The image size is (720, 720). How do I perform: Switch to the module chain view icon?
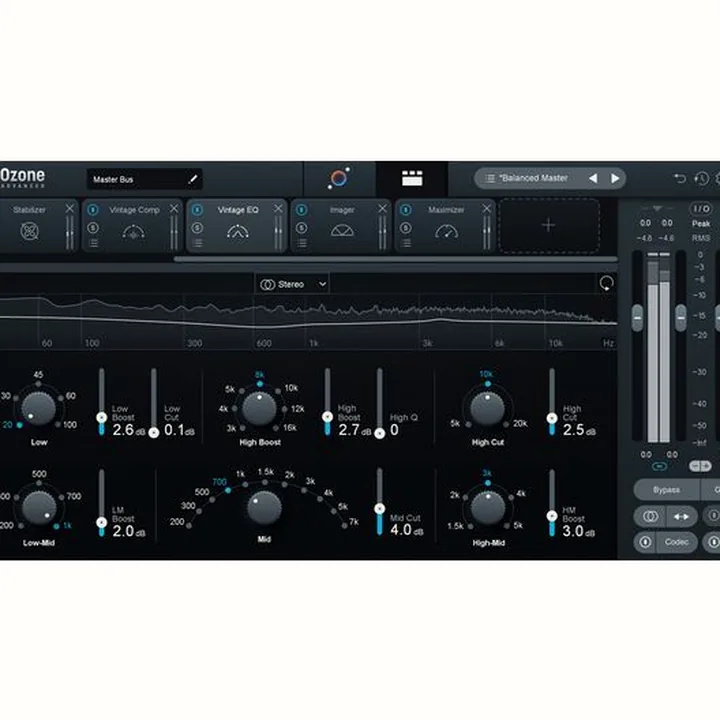click(x=412, y=179)
